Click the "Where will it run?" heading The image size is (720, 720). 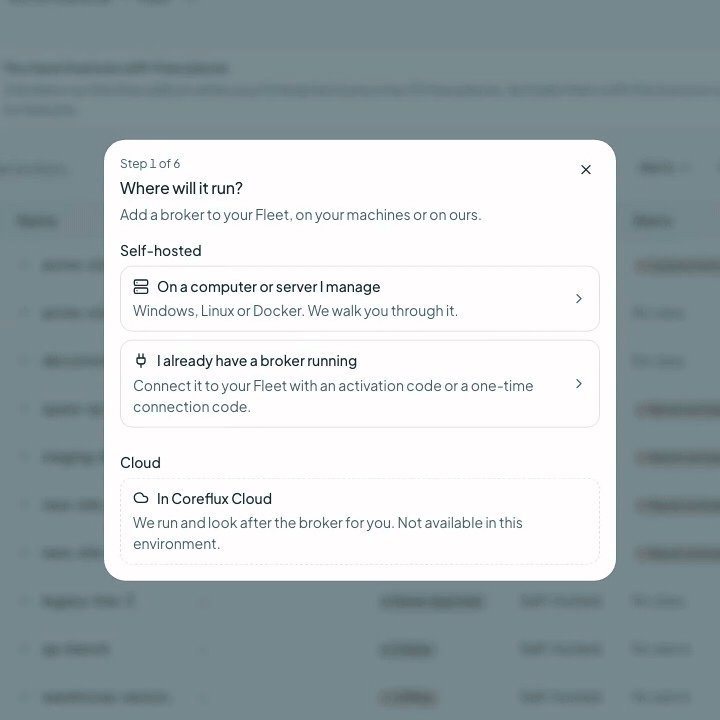[x=181, y=188]
